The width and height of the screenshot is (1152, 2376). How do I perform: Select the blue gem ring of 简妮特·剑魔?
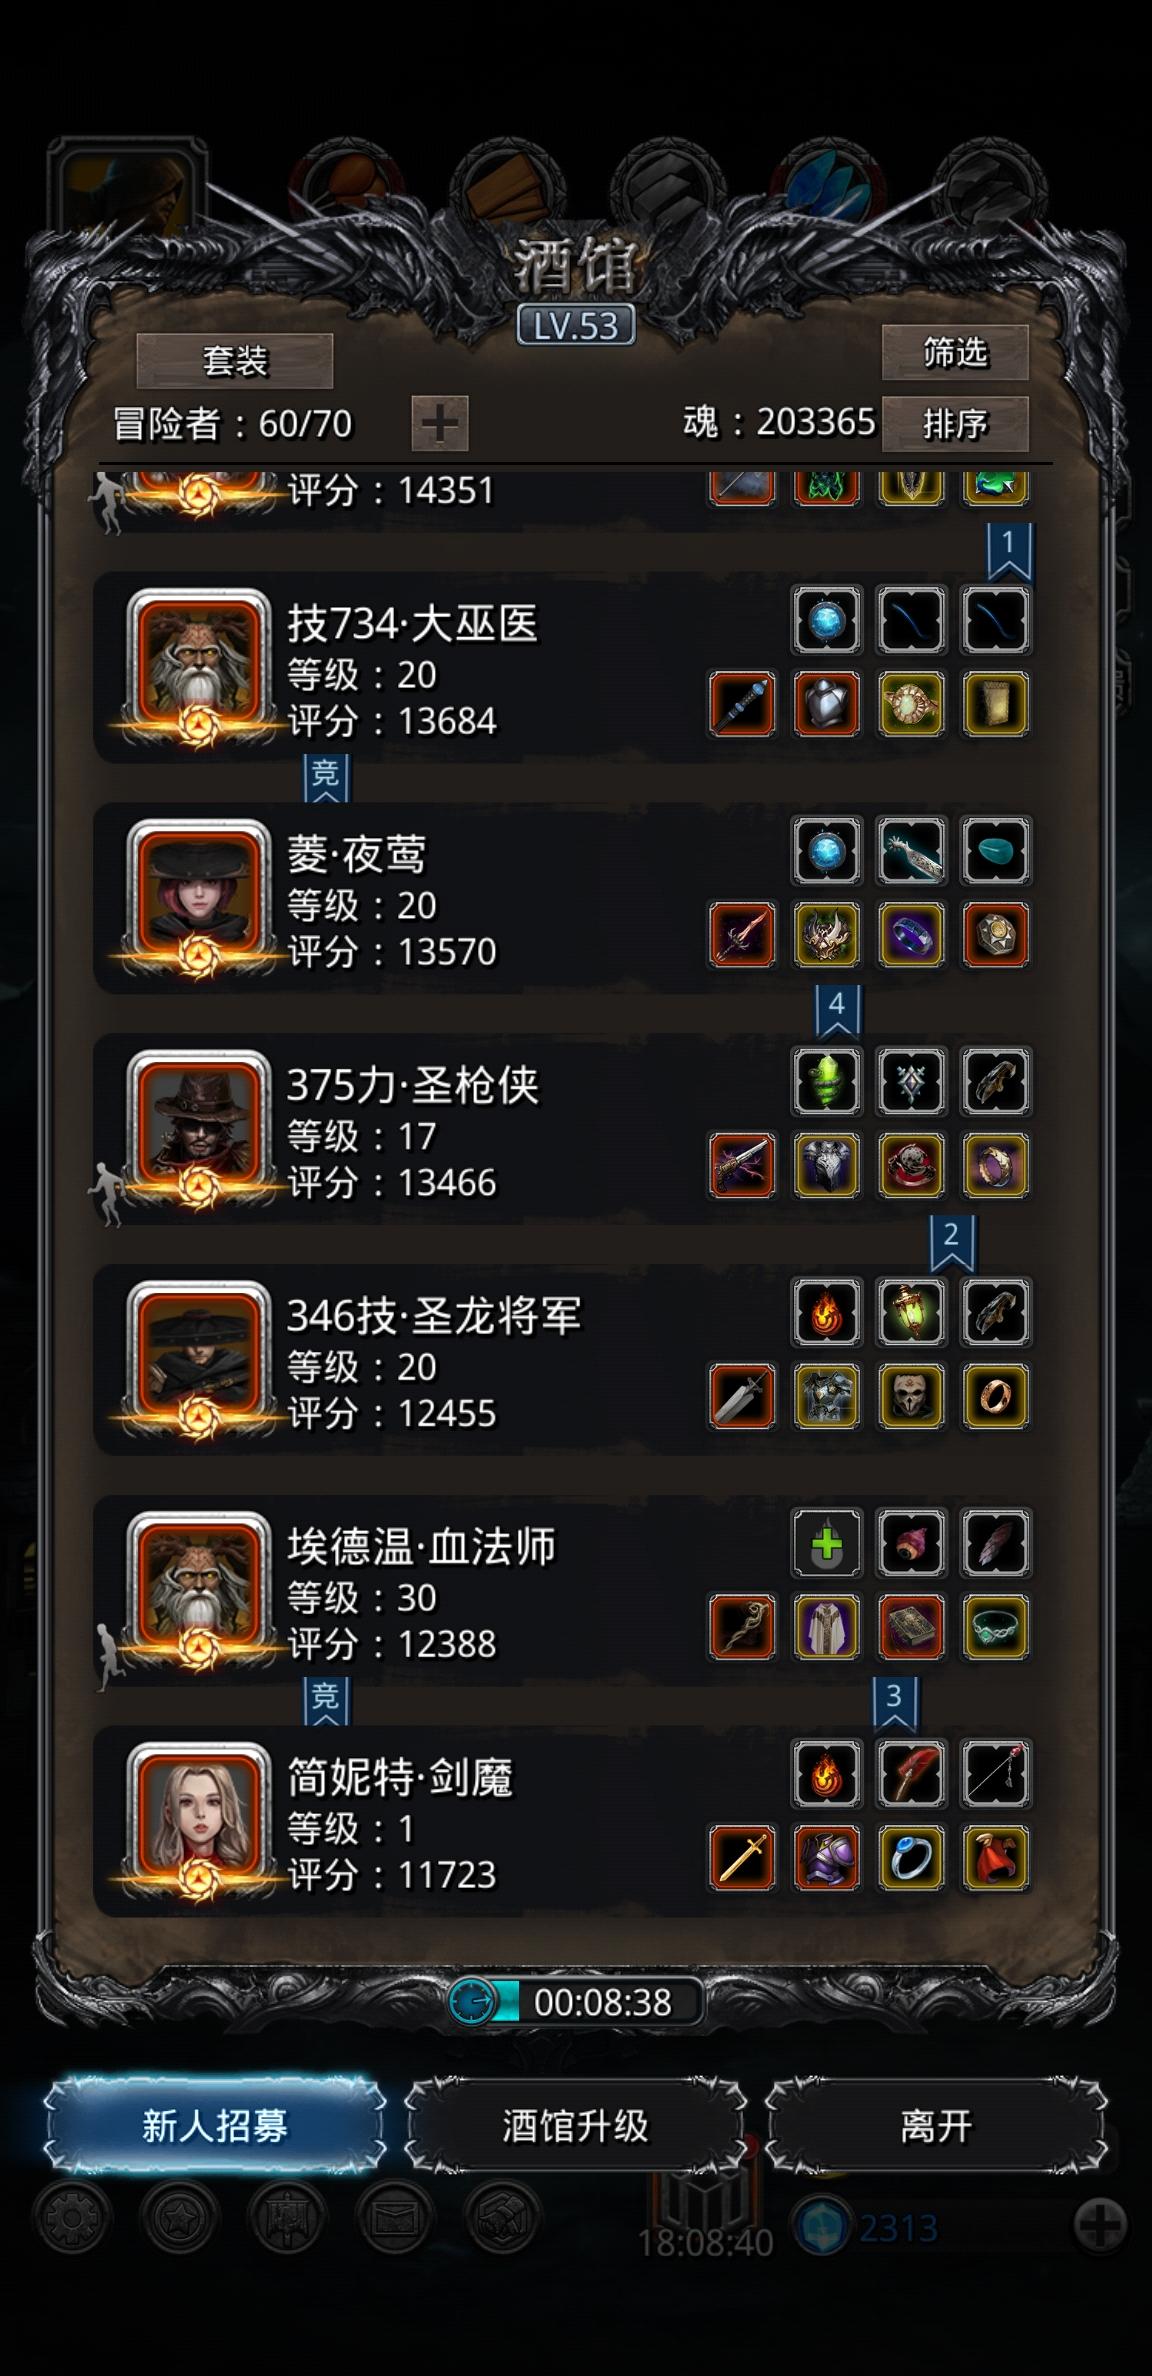pyautogui.click(x=911, y=1857)
